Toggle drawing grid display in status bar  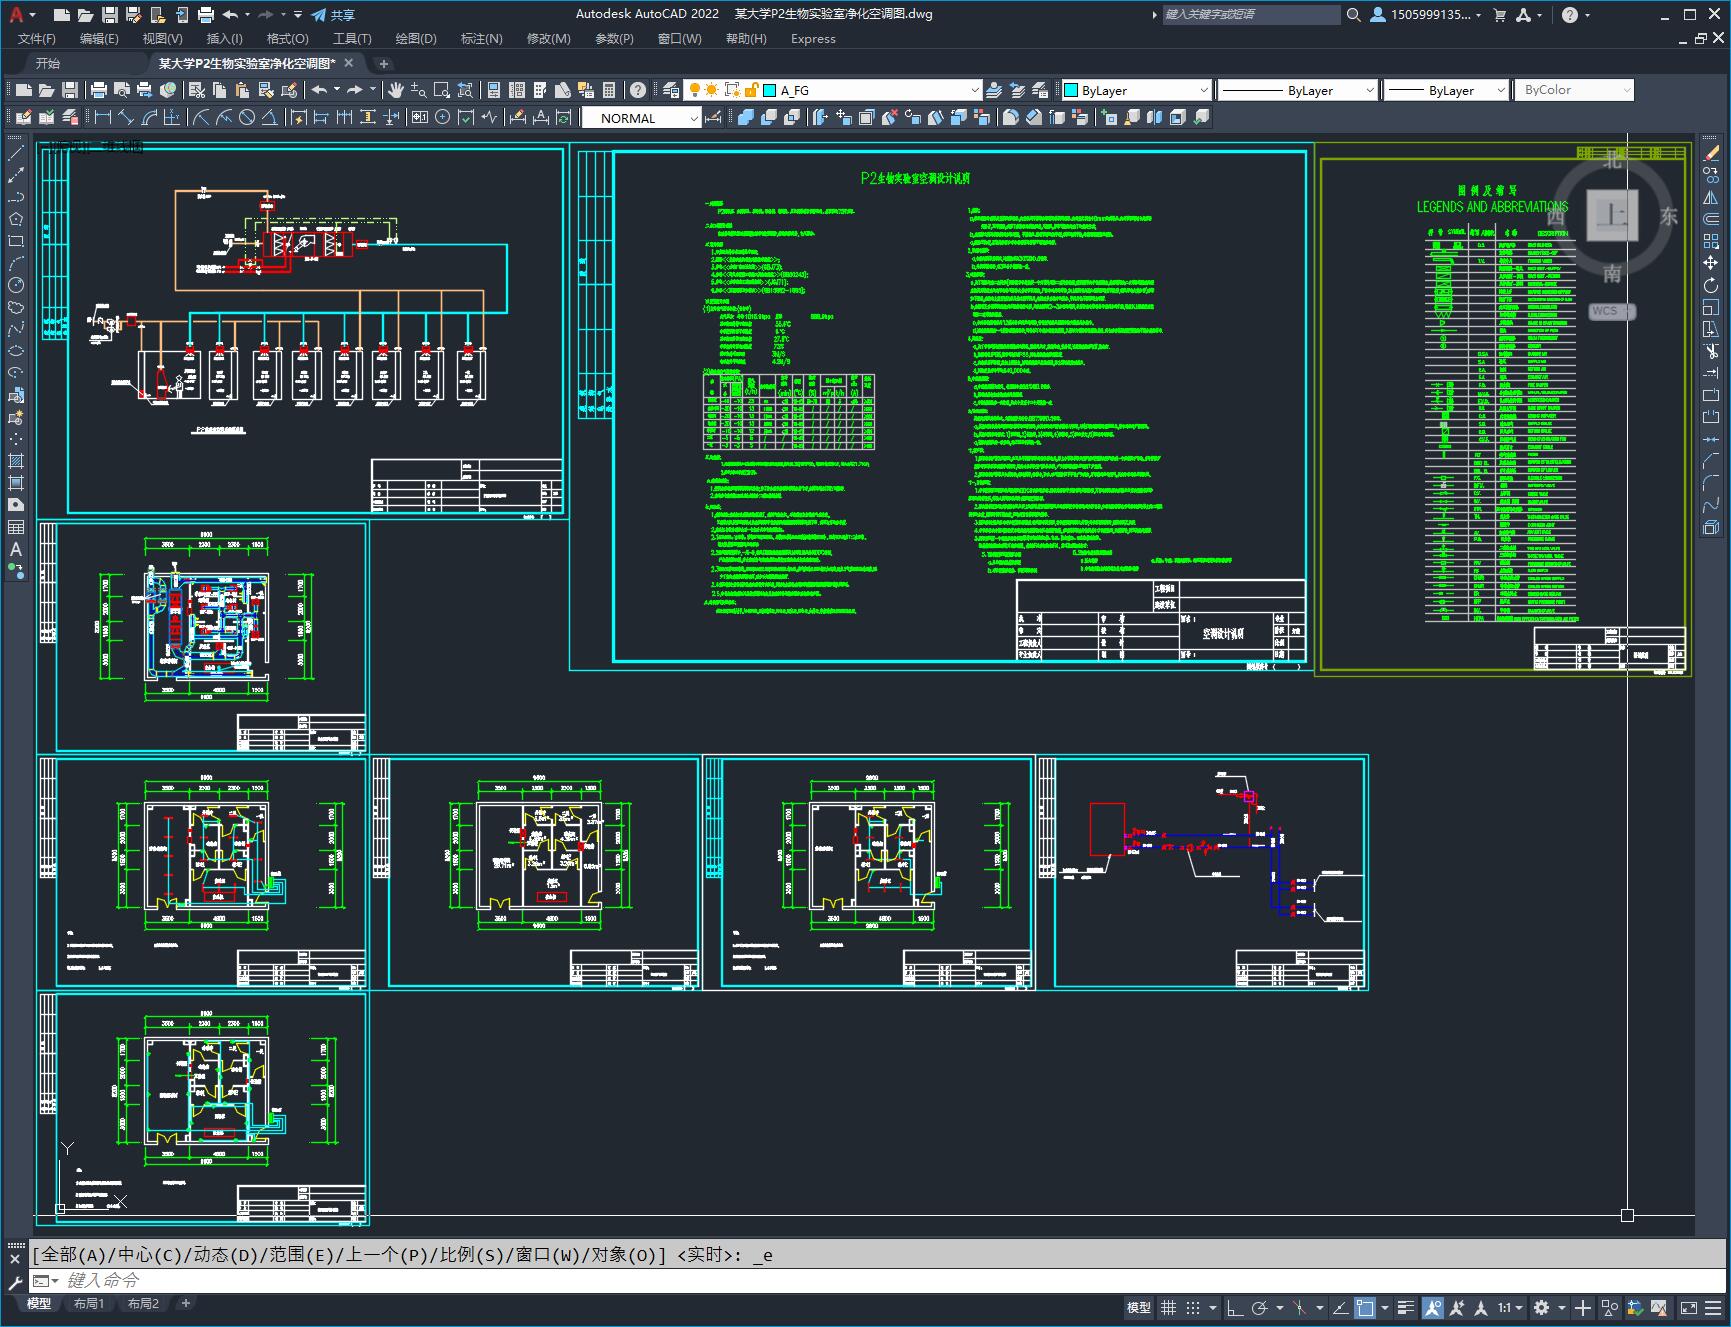coord(1167,1308)
